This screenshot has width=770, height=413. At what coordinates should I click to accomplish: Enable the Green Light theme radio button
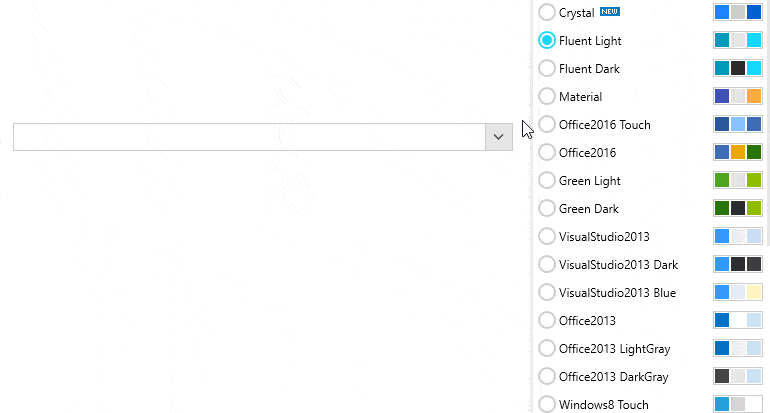coord(547,180)
